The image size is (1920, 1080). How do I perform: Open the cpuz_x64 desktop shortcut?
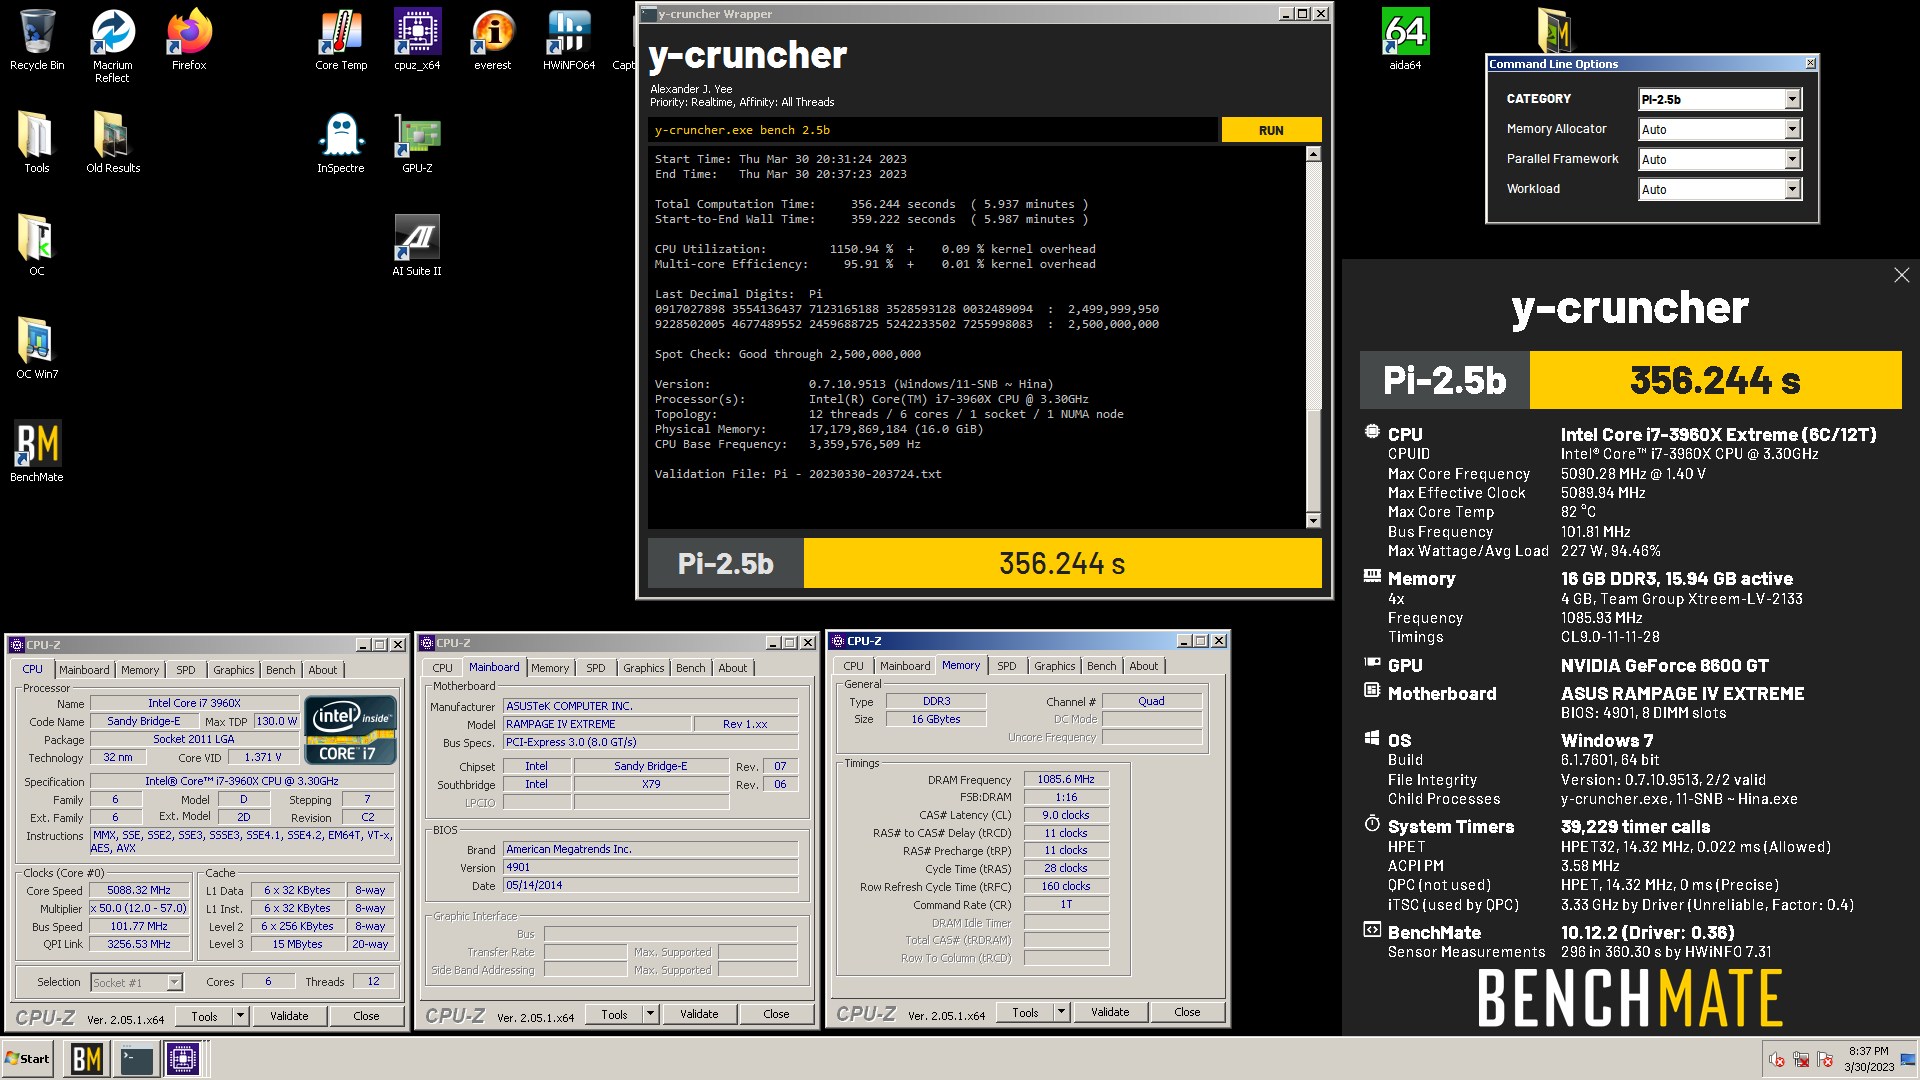(417, 40)
